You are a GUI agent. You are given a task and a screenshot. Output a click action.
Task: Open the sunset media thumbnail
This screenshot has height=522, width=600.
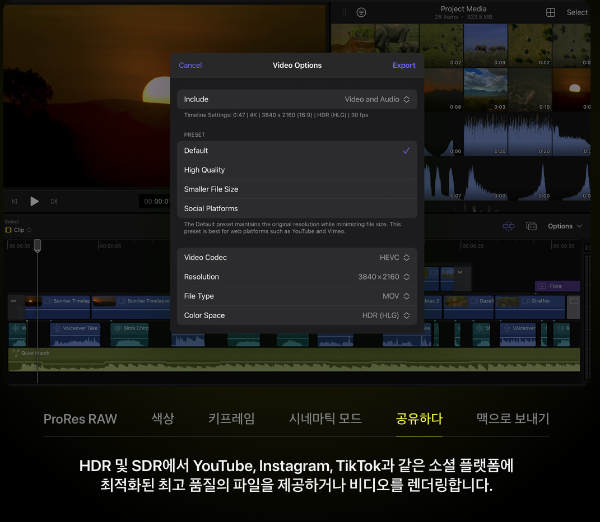pyautogui.click(x=572, y=90)
